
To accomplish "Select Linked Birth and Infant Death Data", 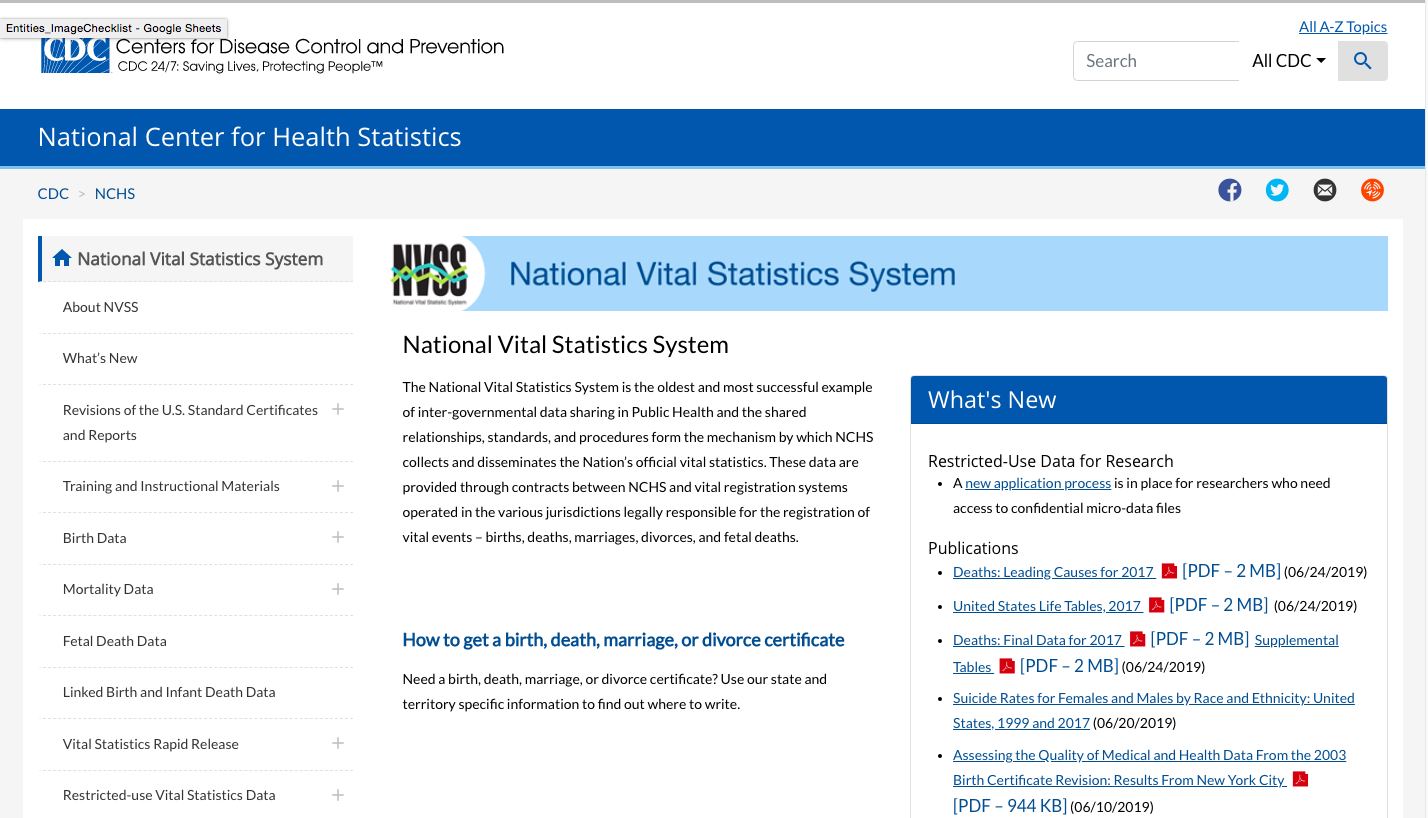I will click(x=169, y=692).
